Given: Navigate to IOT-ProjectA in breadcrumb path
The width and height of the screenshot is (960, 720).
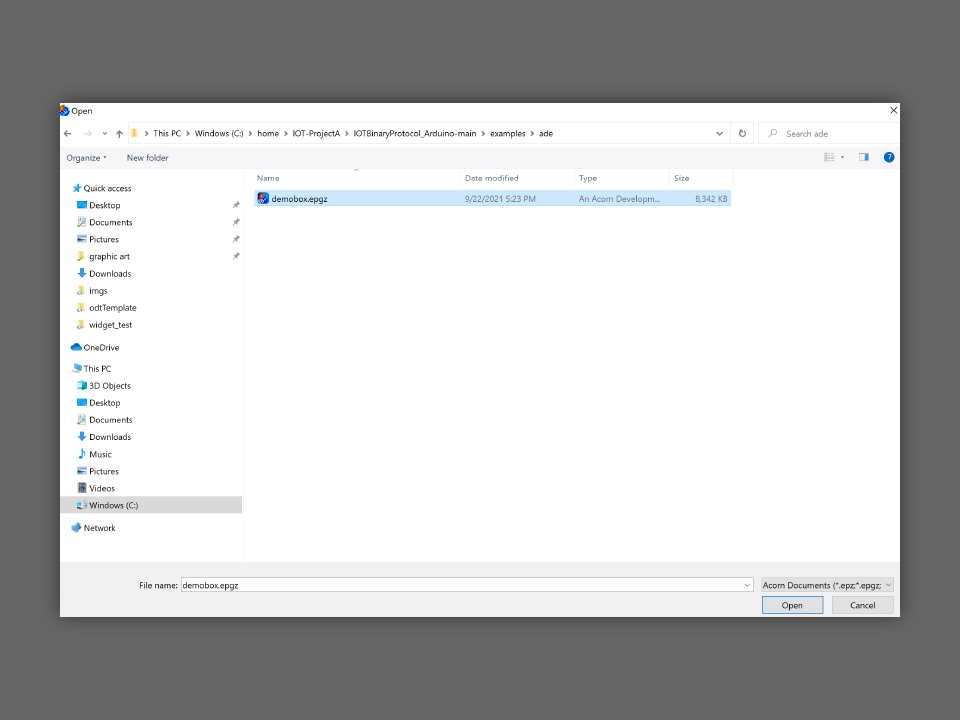Looking at the screenshot, I should click(316, 133).
